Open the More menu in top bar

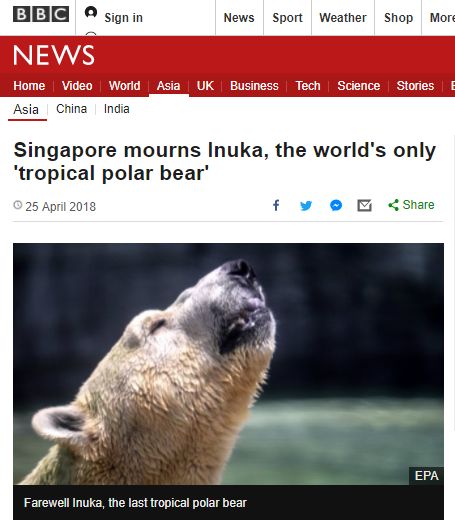(x=442, y=18)
